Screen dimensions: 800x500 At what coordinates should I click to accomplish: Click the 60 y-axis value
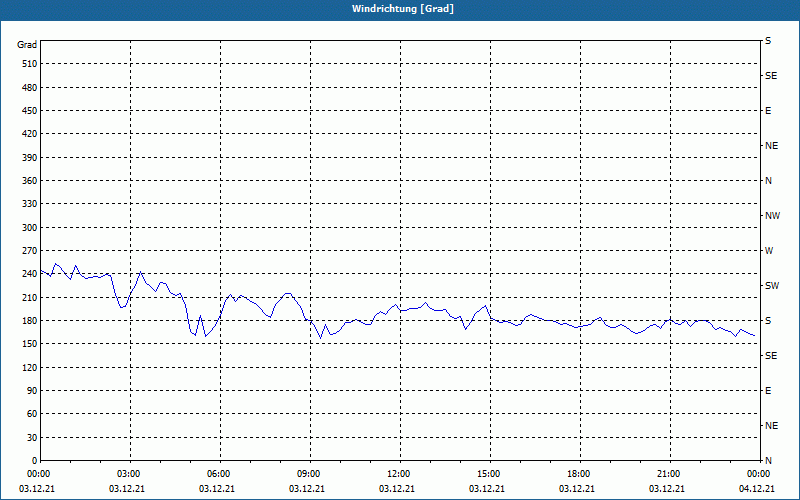[x=32, y=414]
